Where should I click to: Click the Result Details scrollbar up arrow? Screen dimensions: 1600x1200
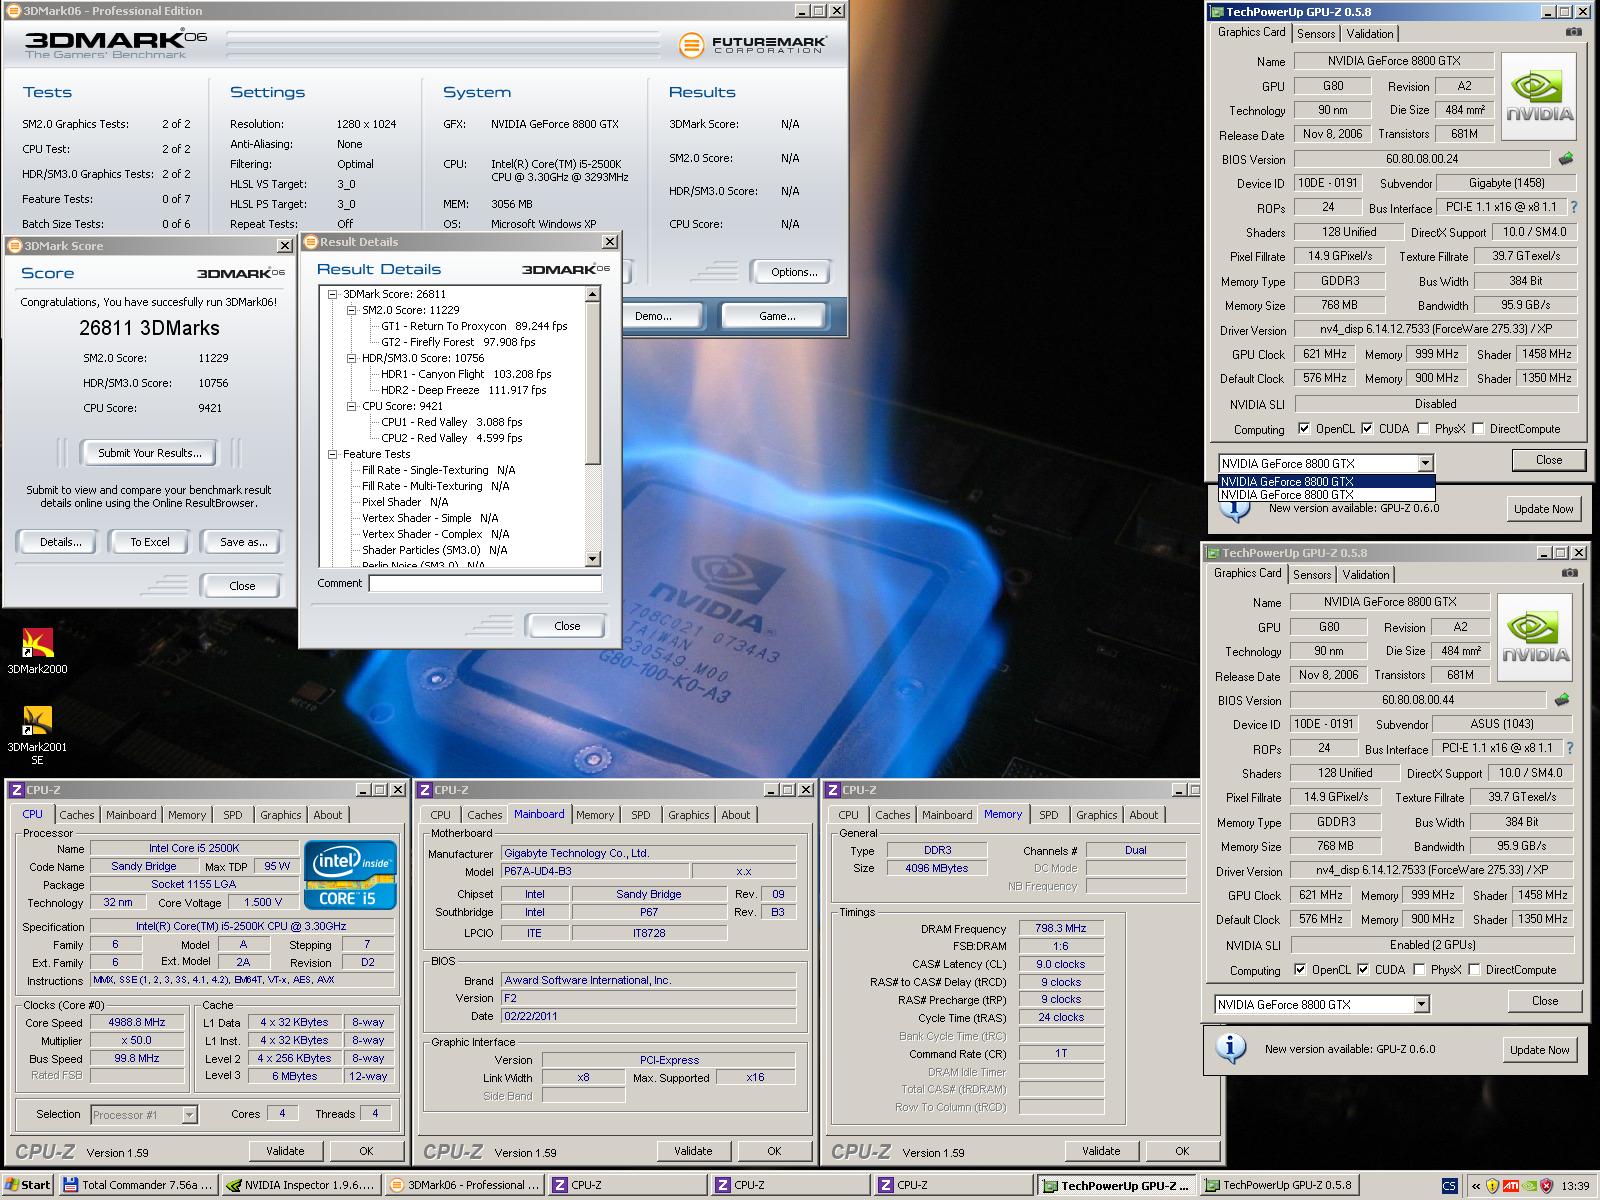point(593,294)
